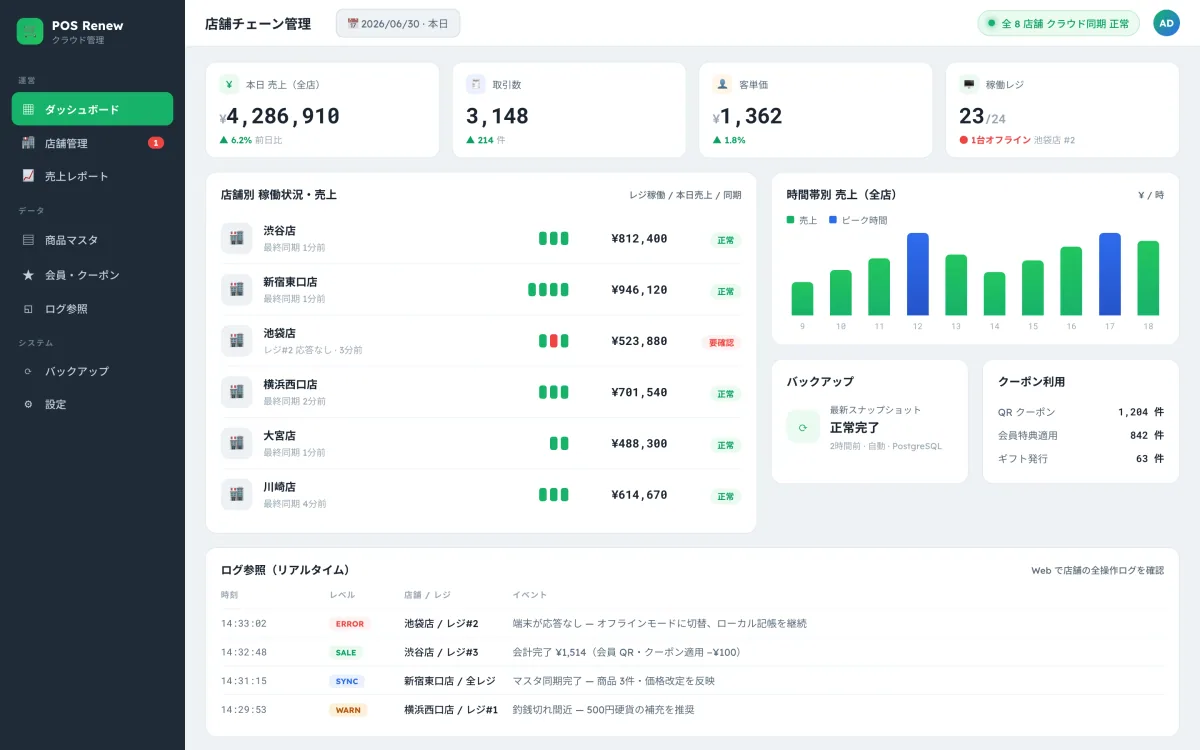1200x750 pixels.
Task: Click the POS Renew logo icon
Action: point(30,31)
